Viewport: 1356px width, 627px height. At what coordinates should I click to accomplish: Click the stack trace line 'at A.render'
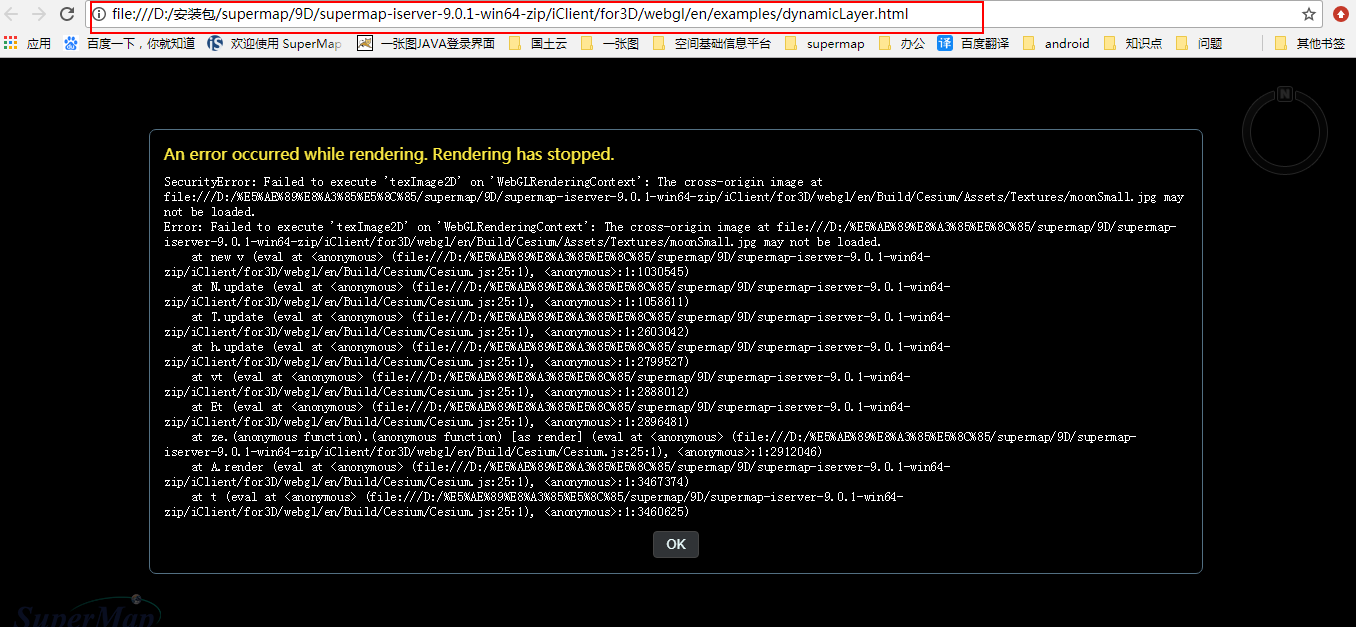[x=557, y=474]
